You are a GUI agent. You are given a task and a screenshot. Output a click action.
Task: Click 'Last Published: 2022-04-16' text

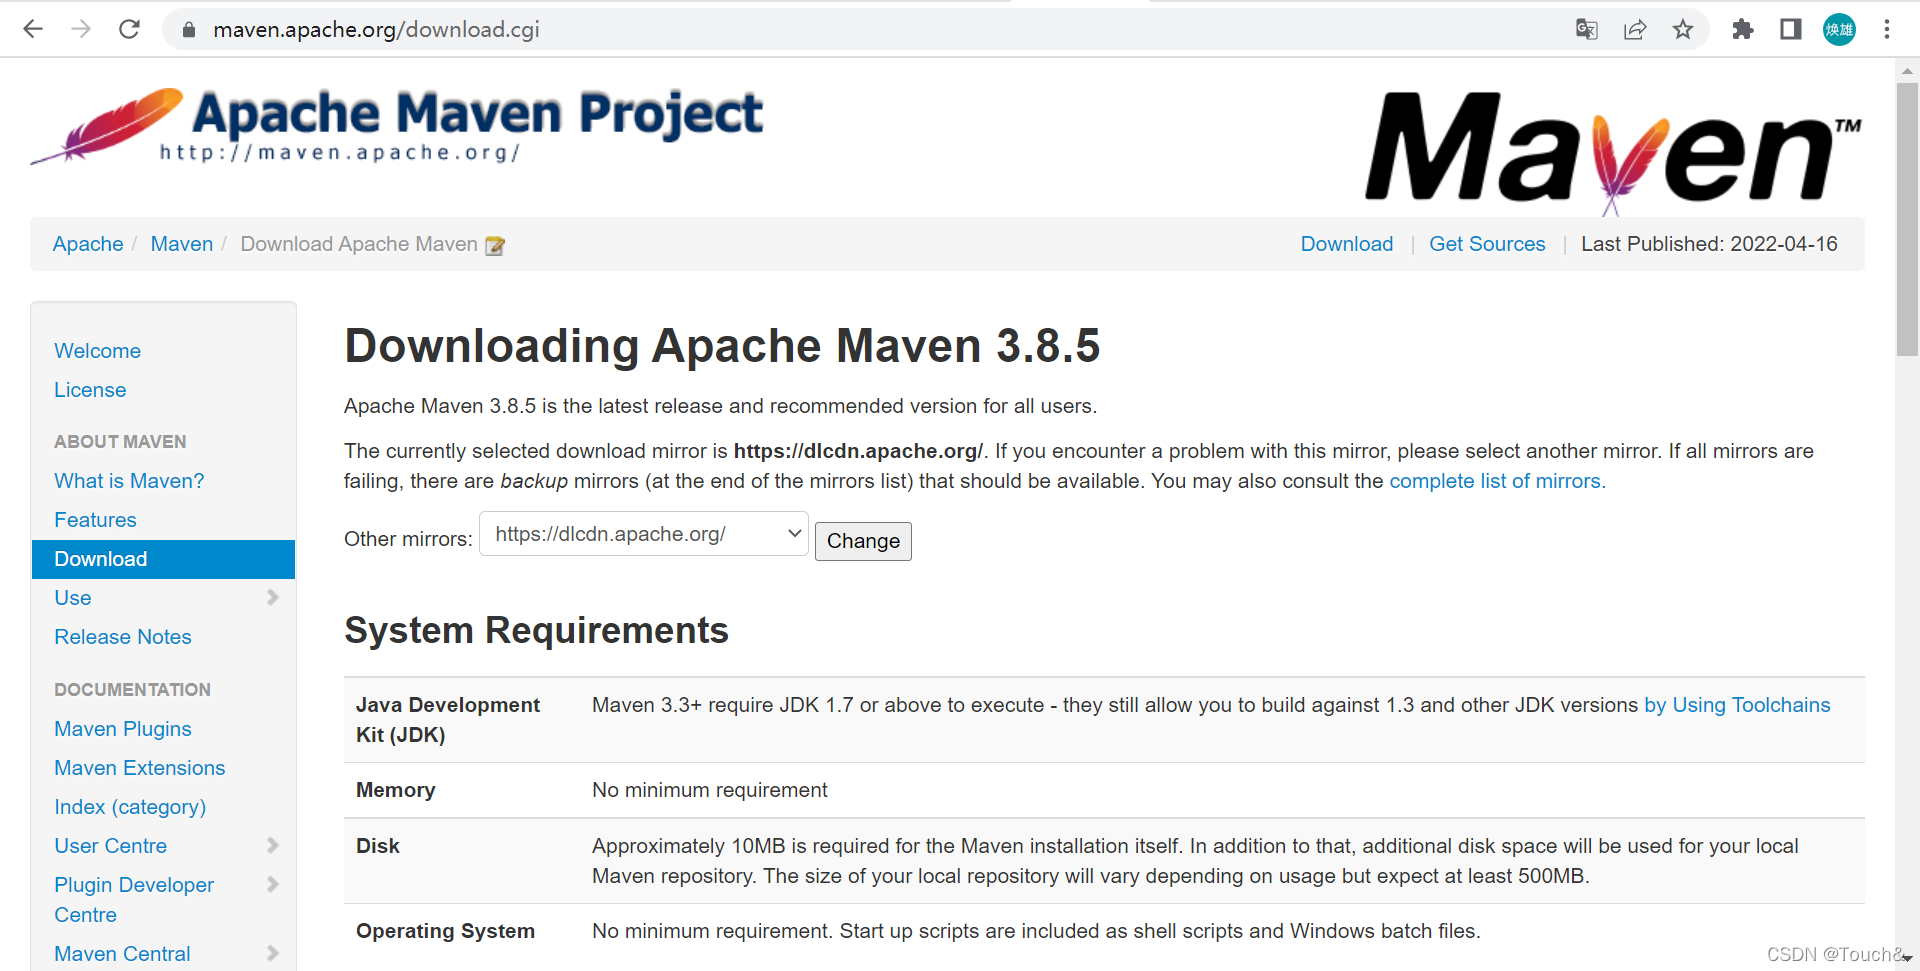pos(1709,244)
